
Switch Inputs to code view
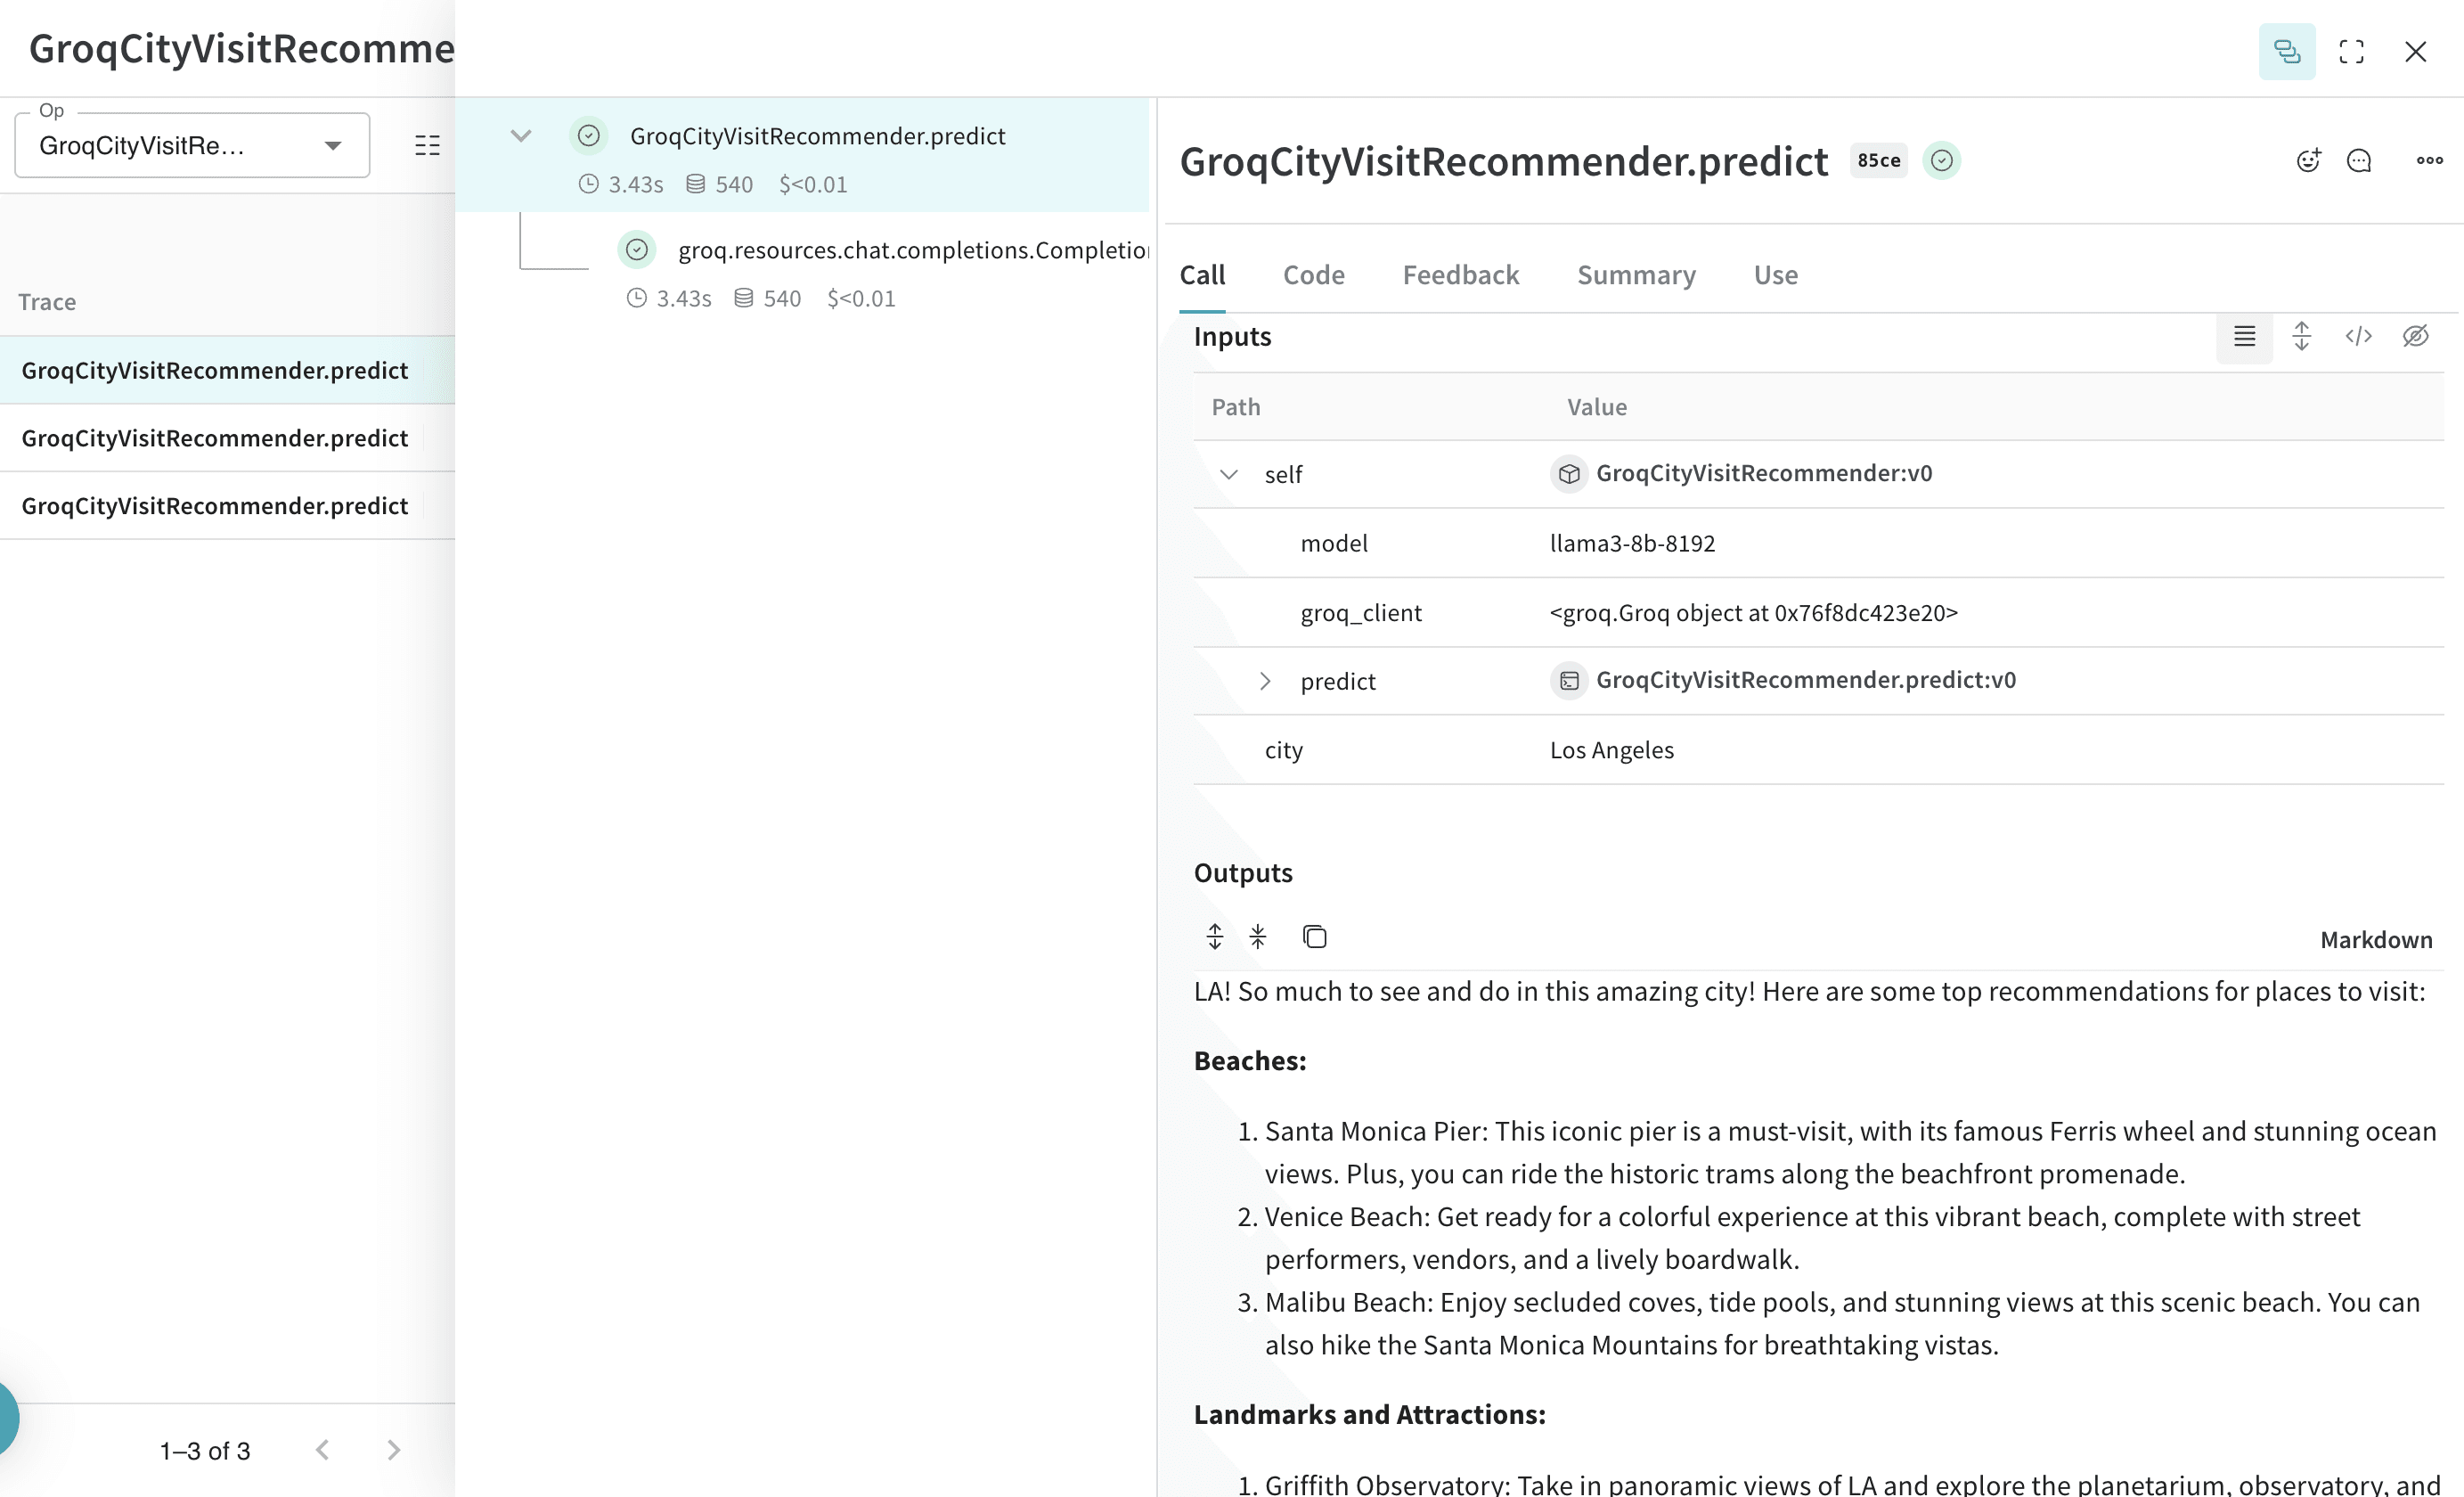coord(2358,337)
